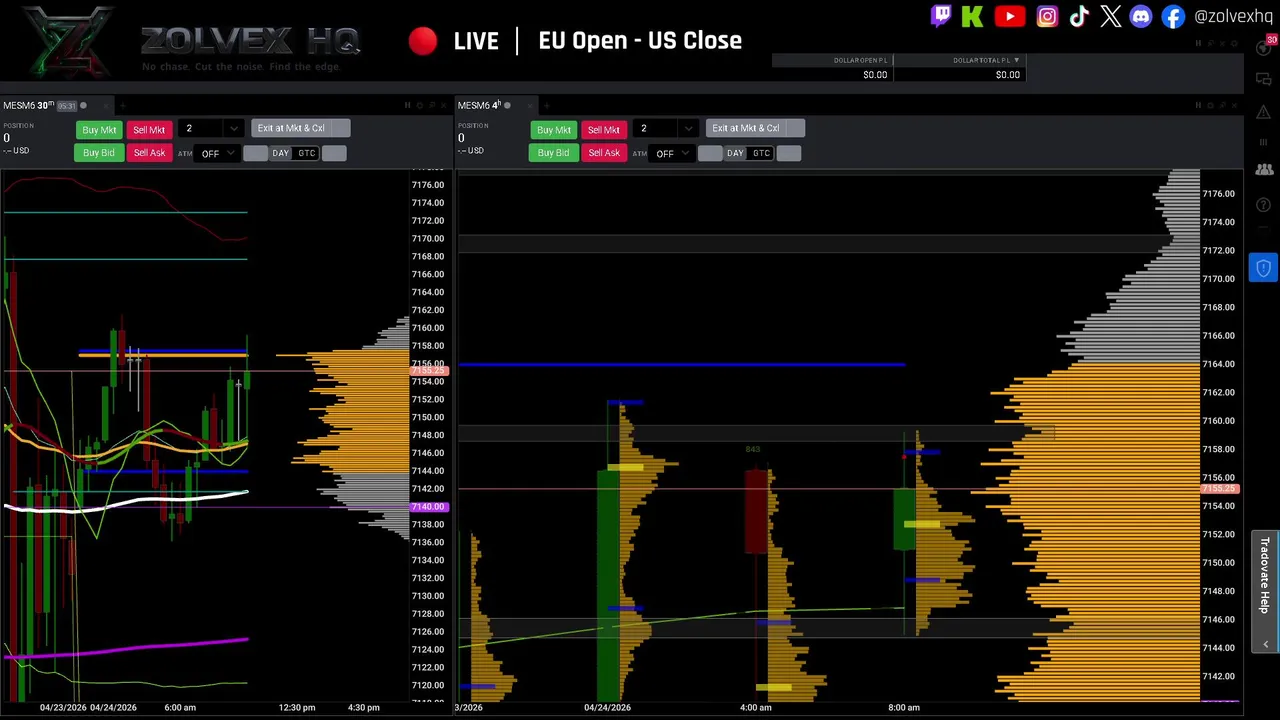Select DAY time-in-force in the 4h panel
Image resolution: width=1280 pixels, height=720 pixels.
735,153
